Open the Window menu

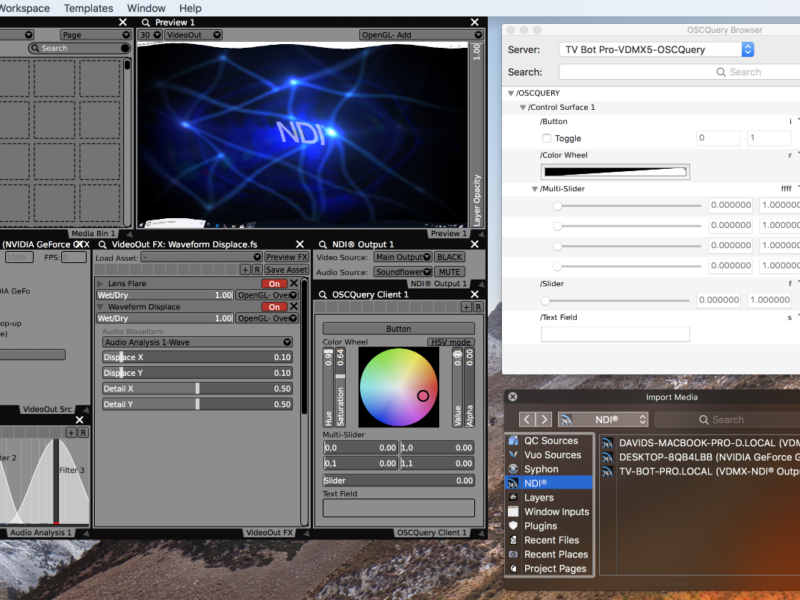(146, 8)
